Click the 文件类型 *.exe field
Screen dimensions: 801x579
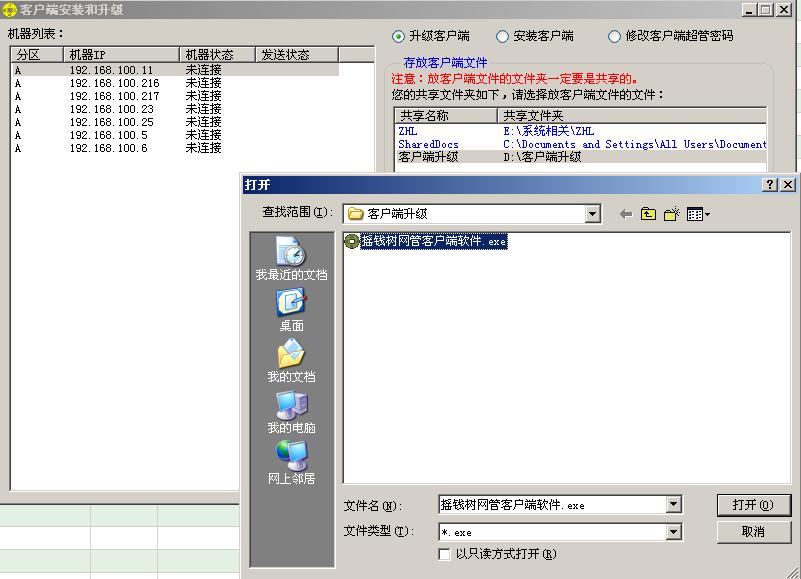[552, 532]
